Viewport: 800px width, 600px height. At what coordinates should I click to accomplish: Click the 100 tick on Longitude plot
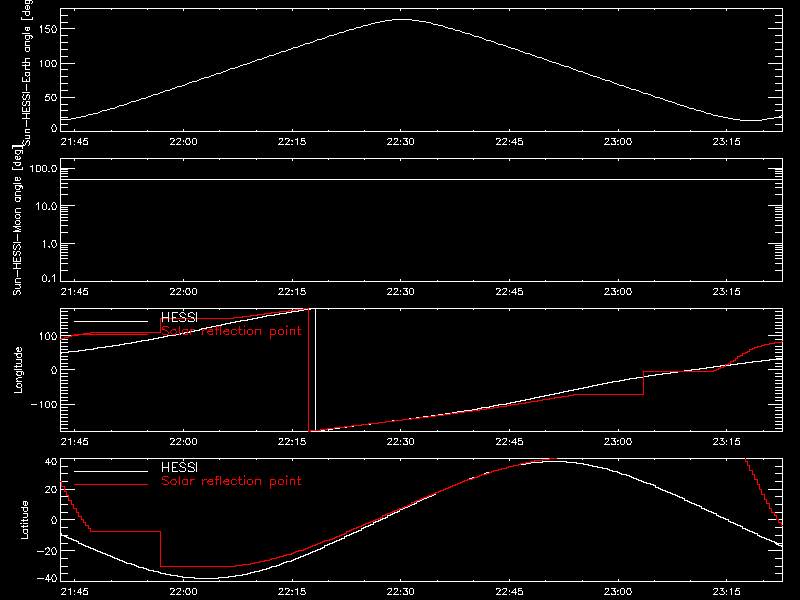[x=49, y=336]
